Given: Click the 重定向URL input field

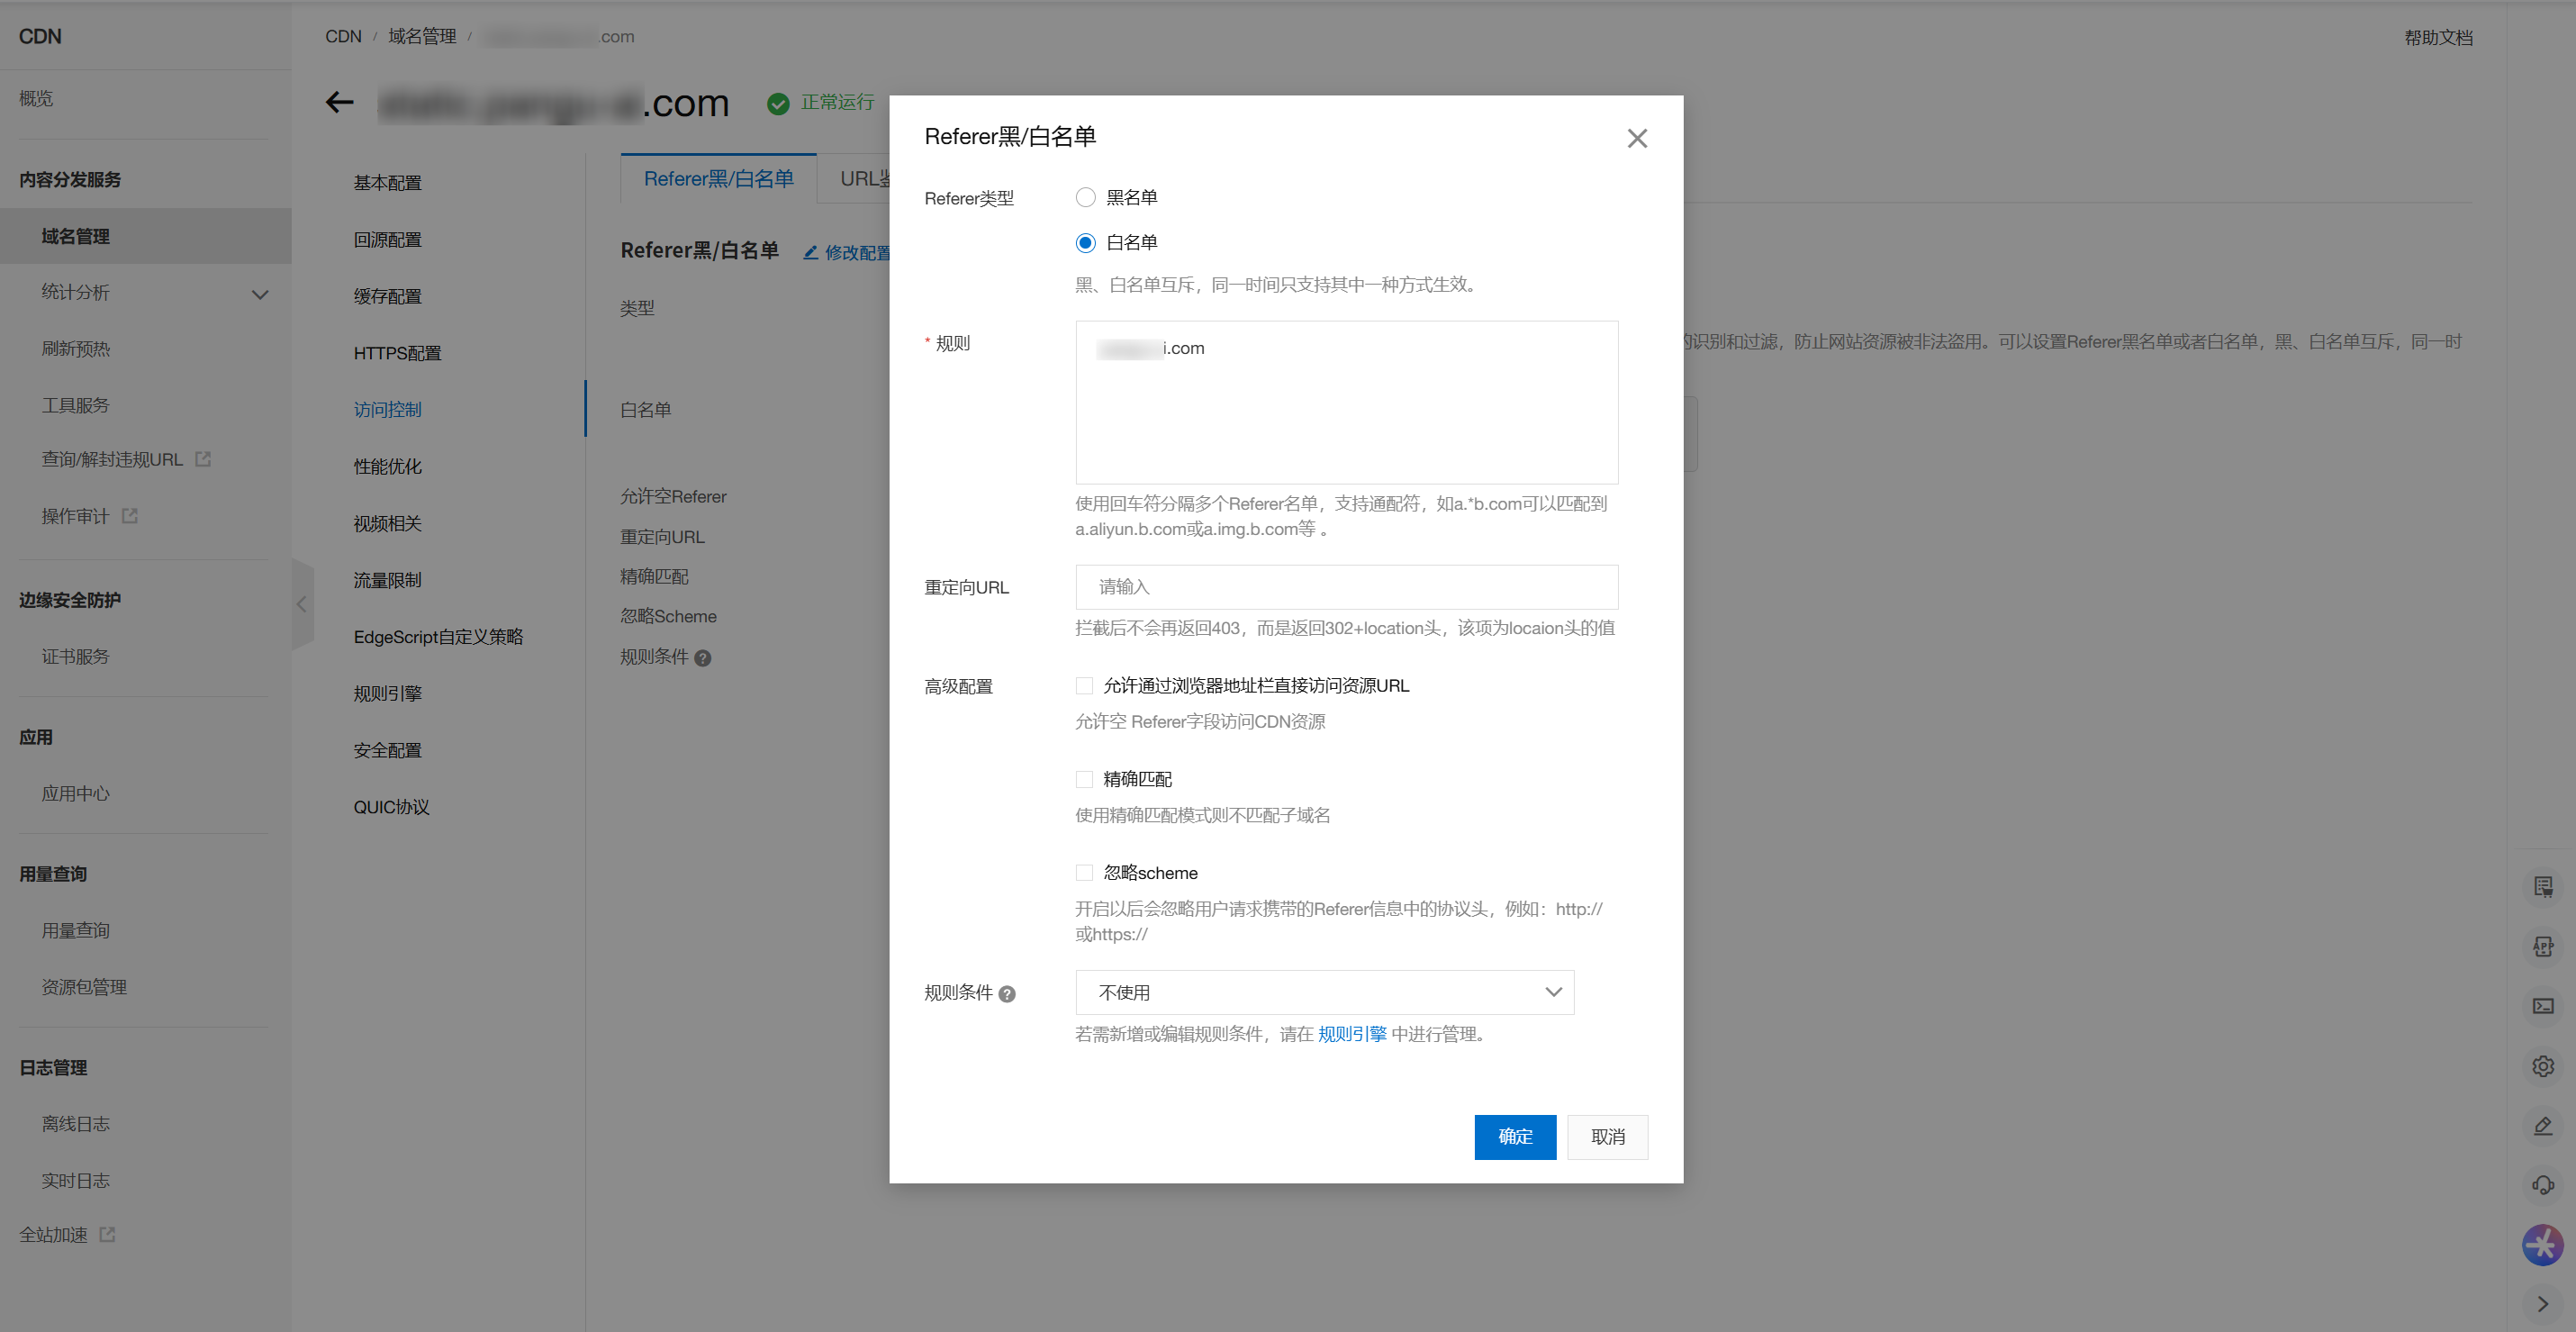Looking at the screenshot, I should tap(1345, 587).
